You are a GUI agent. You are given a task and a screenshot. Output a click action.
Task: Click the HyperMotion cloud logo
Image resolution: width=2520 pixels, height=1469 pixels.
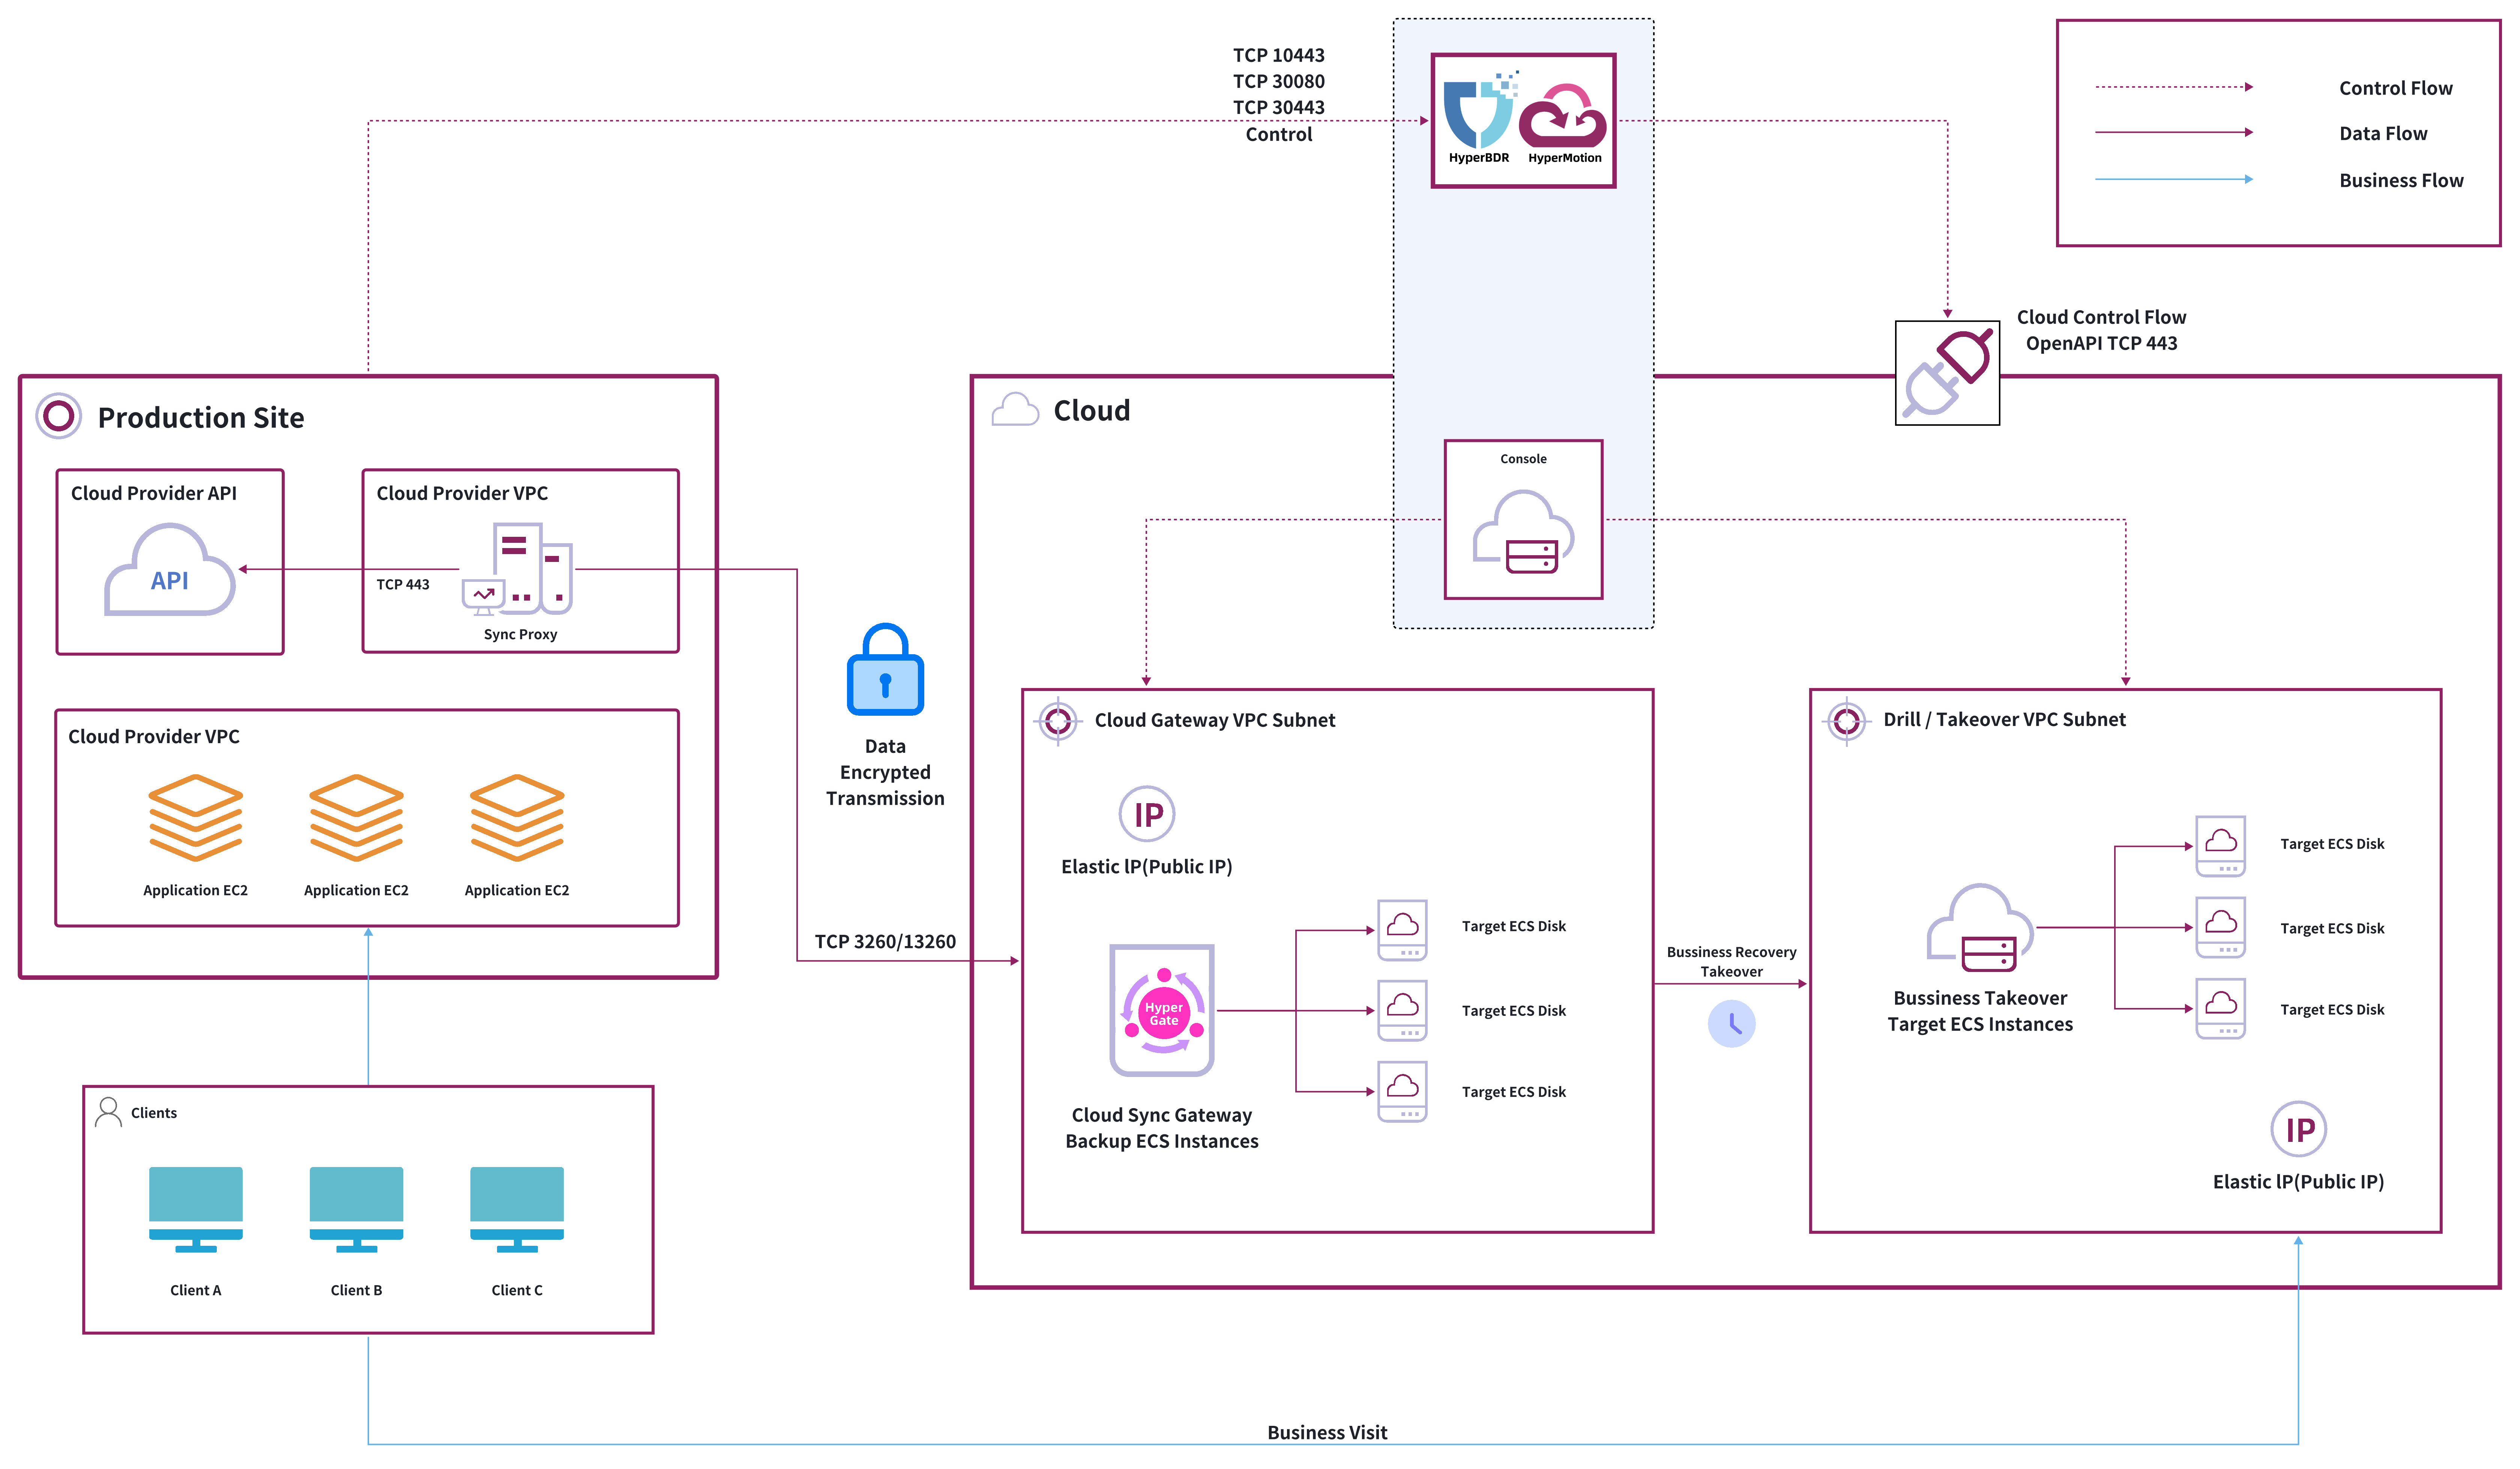(x=1563, y=116)
